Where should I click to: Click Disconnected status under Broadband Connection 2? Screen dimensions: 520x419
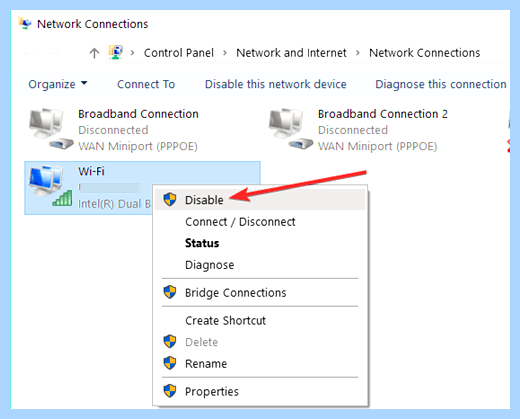(353, 130)
